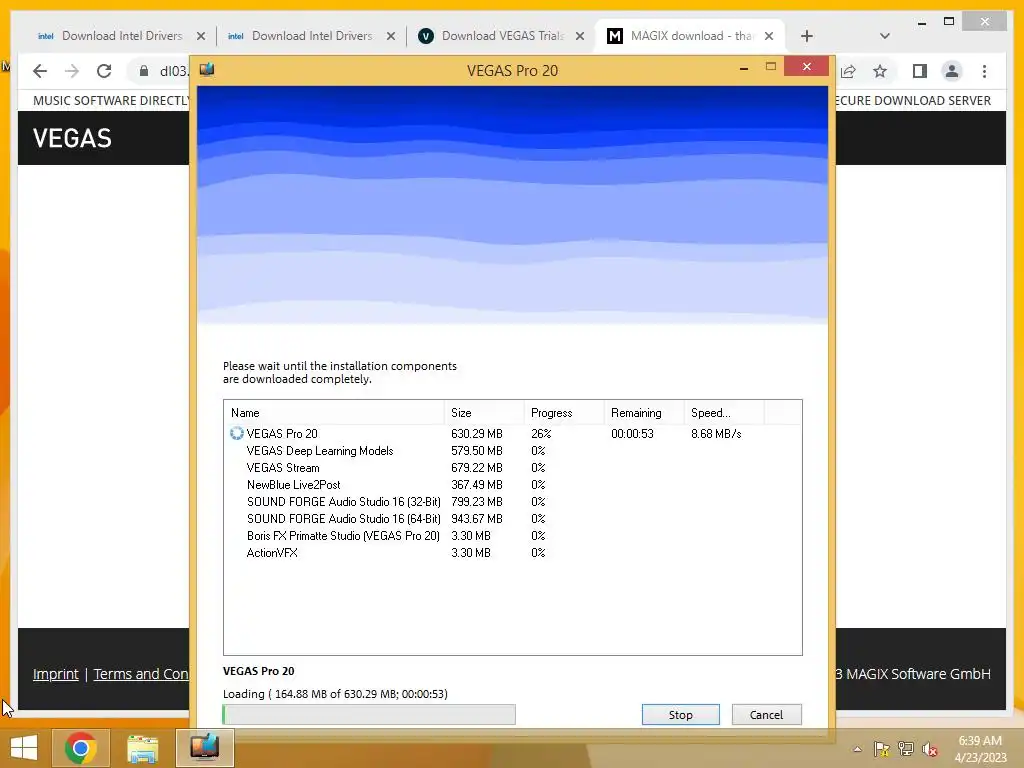Image resolution: width=1024 pixels, height=768 pixels.
Task: Click the VEGAS logo on the webpage
Action: click(72, 138)
